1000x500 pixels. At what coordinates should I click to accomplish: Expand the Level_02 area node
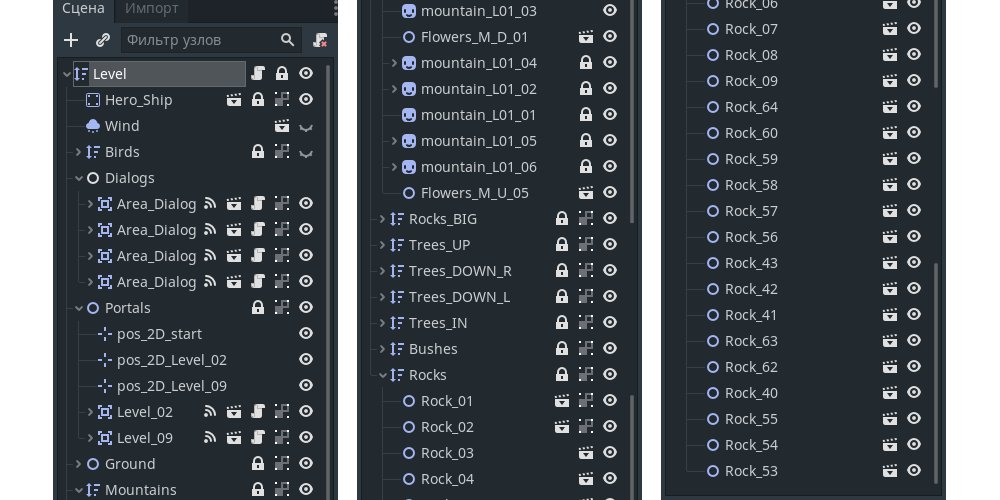pyautogui.click(x=91, y=412)
